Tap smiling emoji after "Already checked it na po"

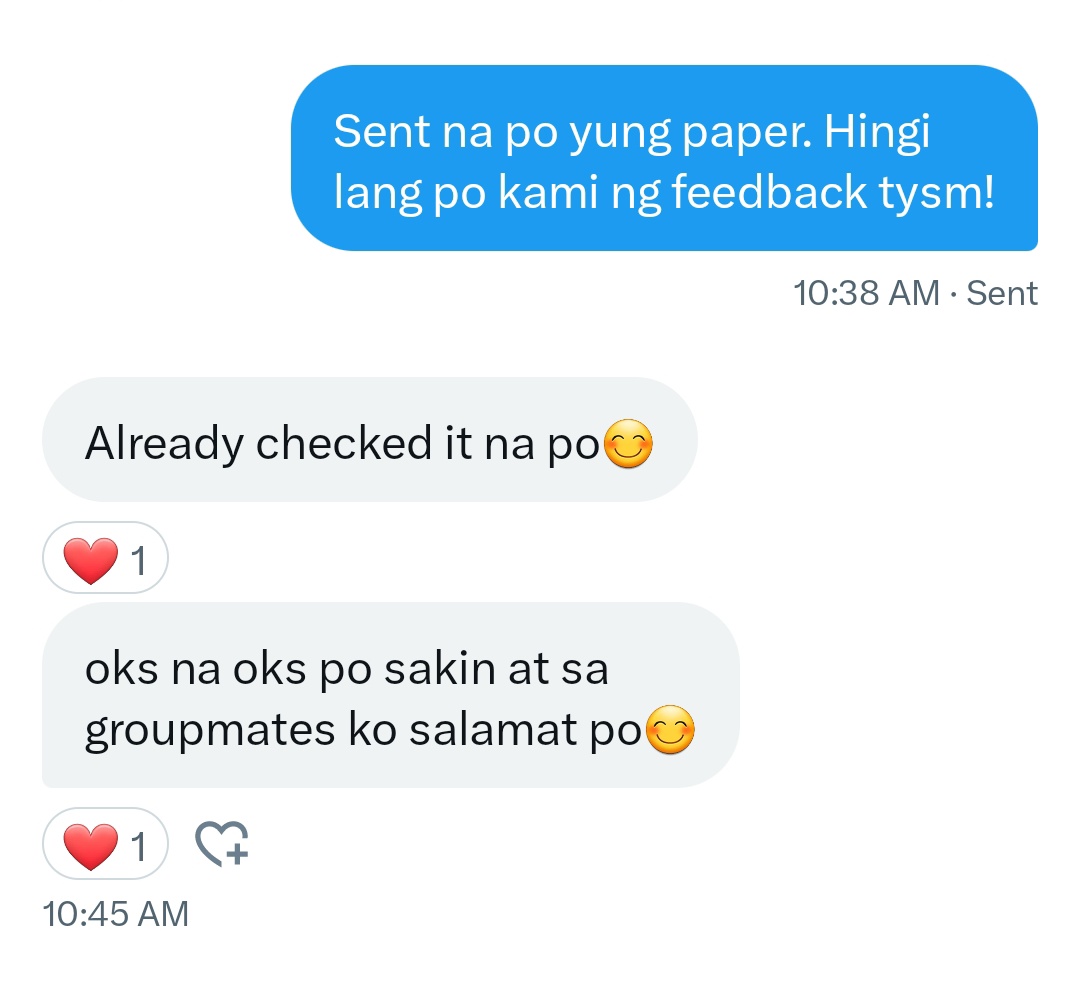[629, 444]
